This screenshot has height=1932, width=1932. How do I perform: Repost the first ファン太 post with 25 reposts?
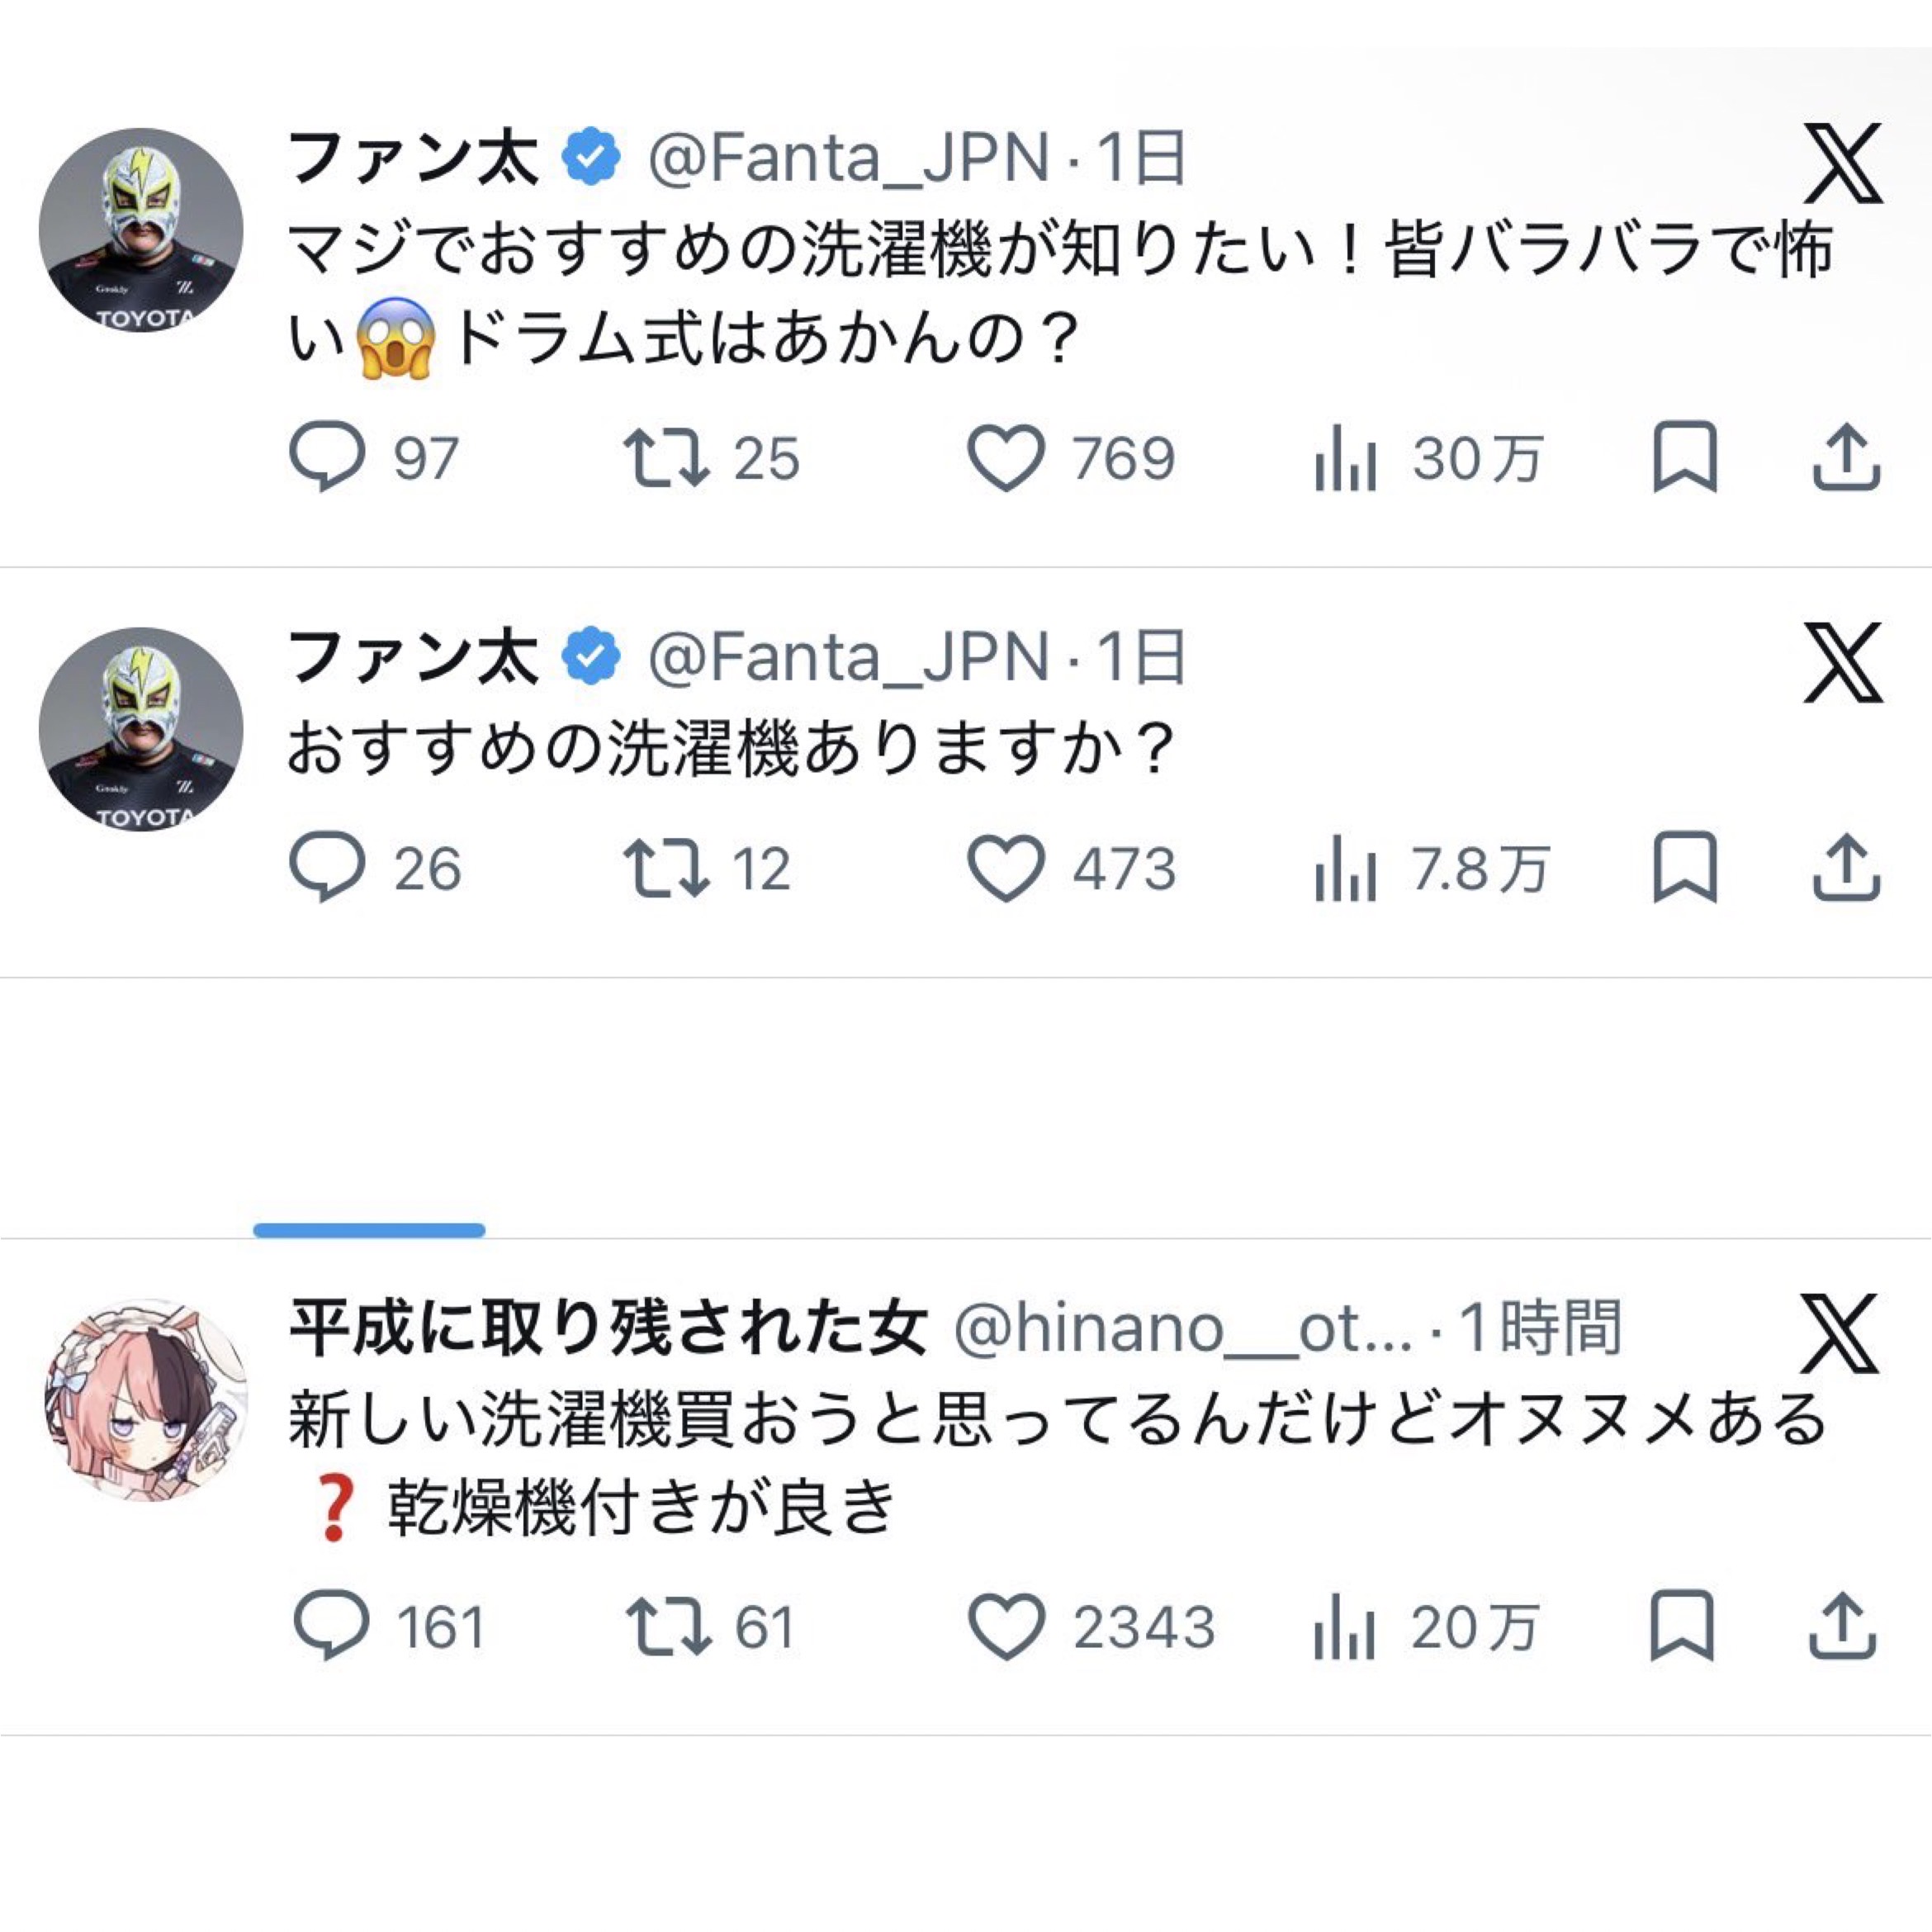tap(666, 458)
